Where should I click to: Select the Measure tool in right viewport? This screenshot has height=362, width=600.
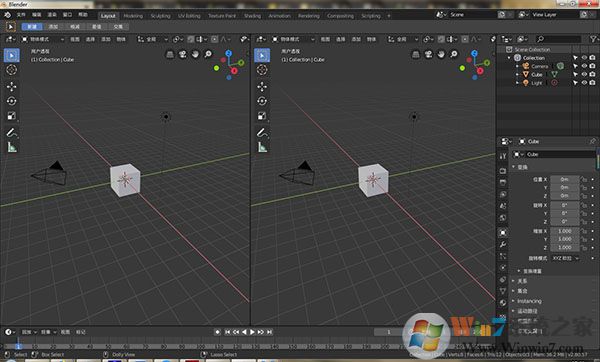[262, 147]
